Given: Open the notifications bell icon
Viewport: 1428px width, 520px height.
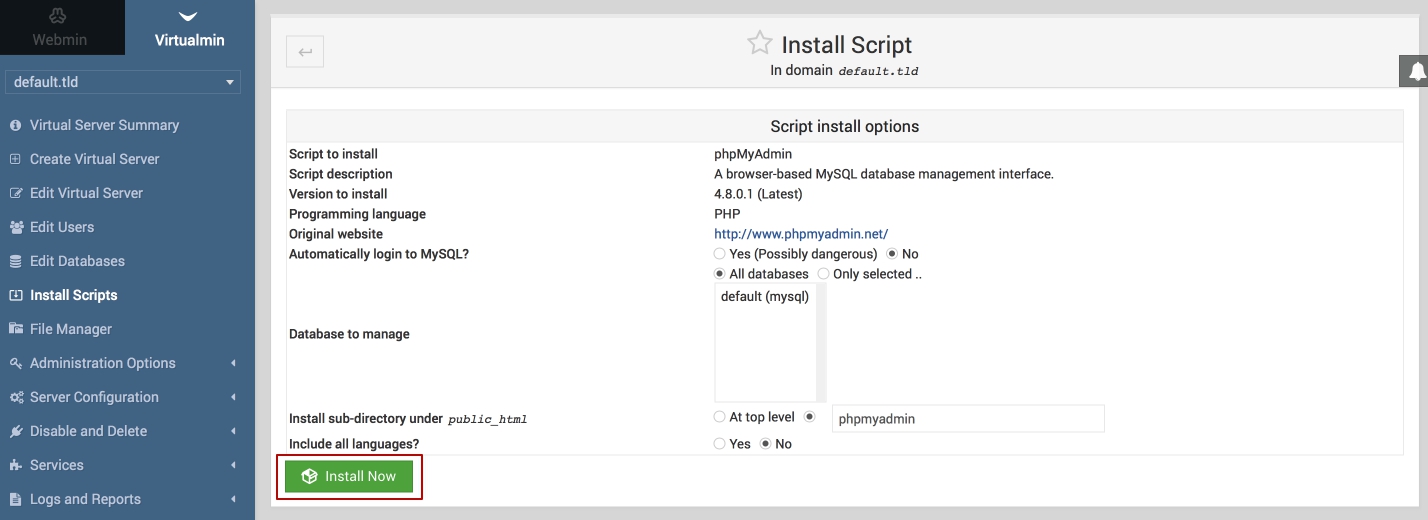Looking at the screenshot, I should (x=1416, y=72).
